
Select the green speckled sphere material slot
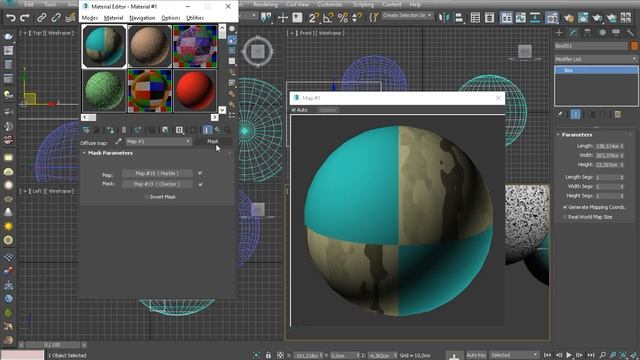(x=104, y=91)
